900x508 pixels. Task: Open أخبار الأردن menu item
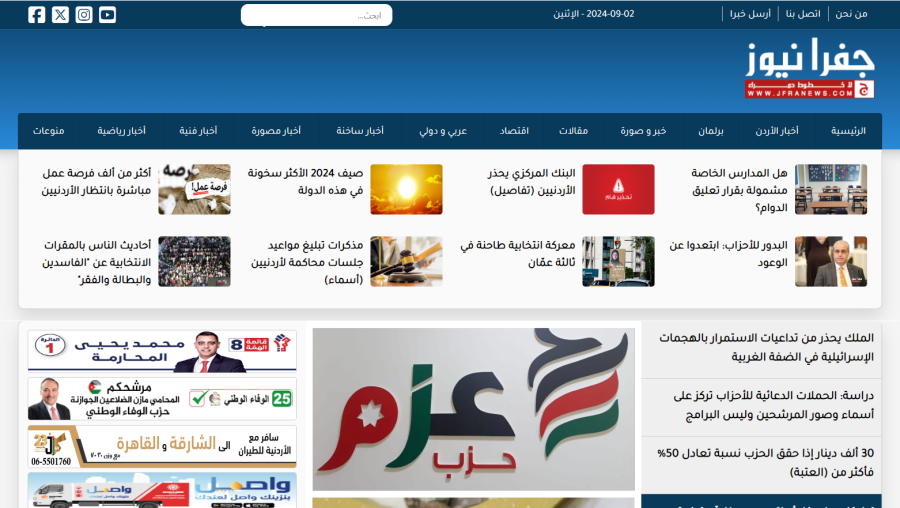coord(777,131)
